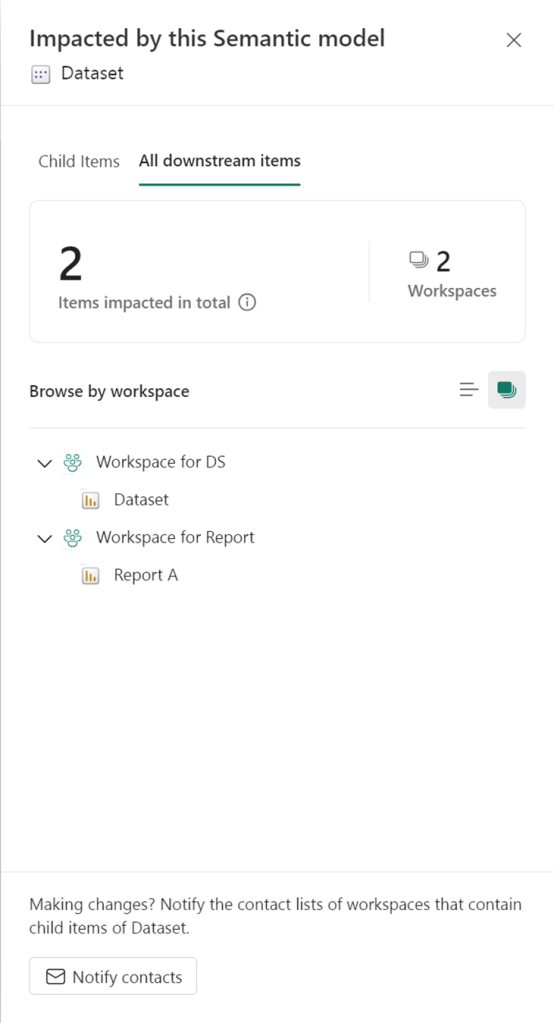Select the Dataset item under Workspace for DS

coord(141,500)
